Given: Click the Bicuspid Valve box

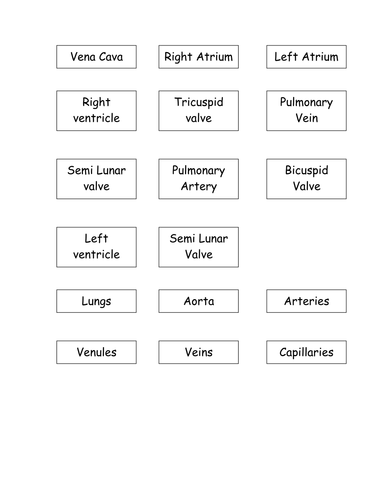Looking at the screenshot, I should (306, 179).
